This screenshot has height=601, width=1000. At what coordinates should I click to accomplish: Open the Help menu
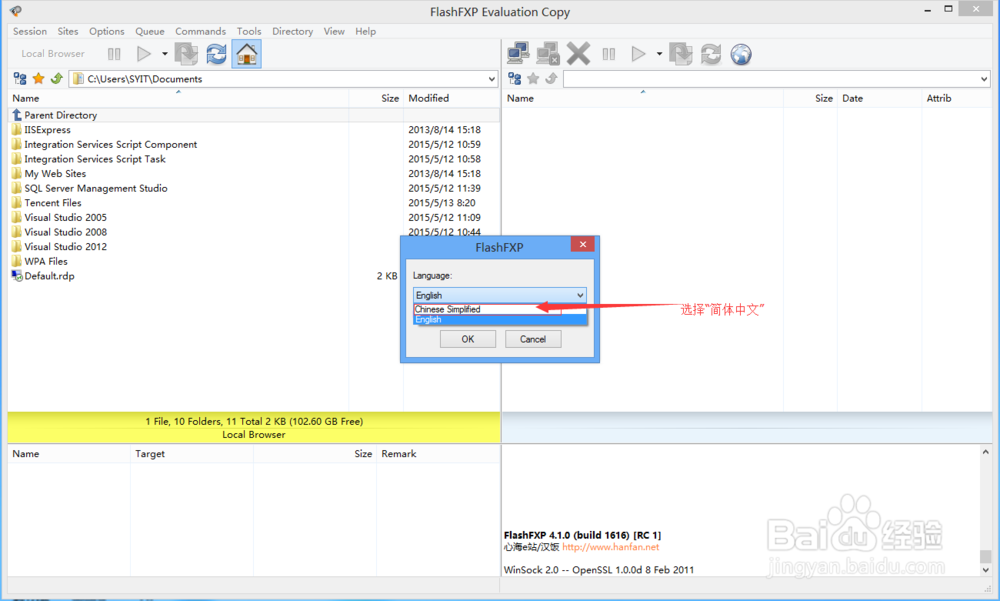(x=365, y=31)
